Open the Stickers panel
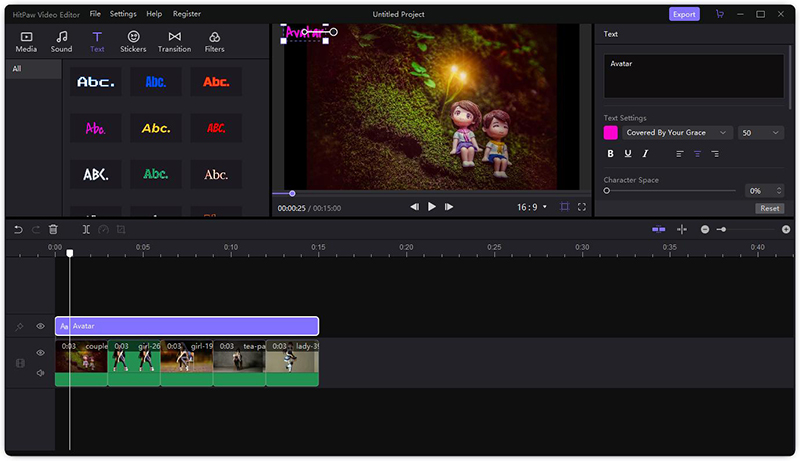The width and height of the screenshot is (800, 461). [x=133, y=41]
